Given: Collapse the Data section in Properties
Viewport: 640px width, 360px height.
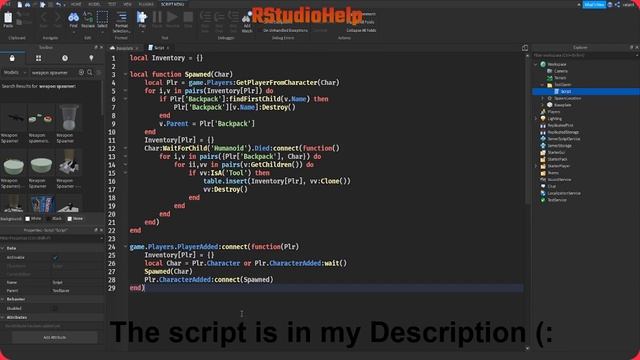Looking at the screenshot, I should [x=3, y=248].
